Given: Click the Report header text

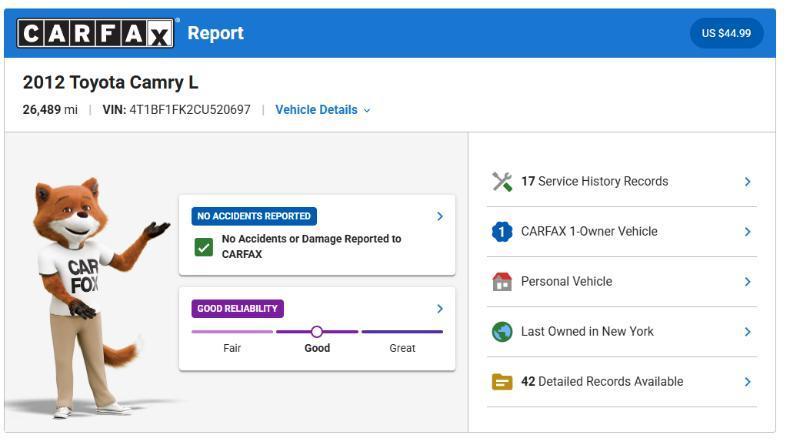Looking at the screenshot, I should [215, 33].
